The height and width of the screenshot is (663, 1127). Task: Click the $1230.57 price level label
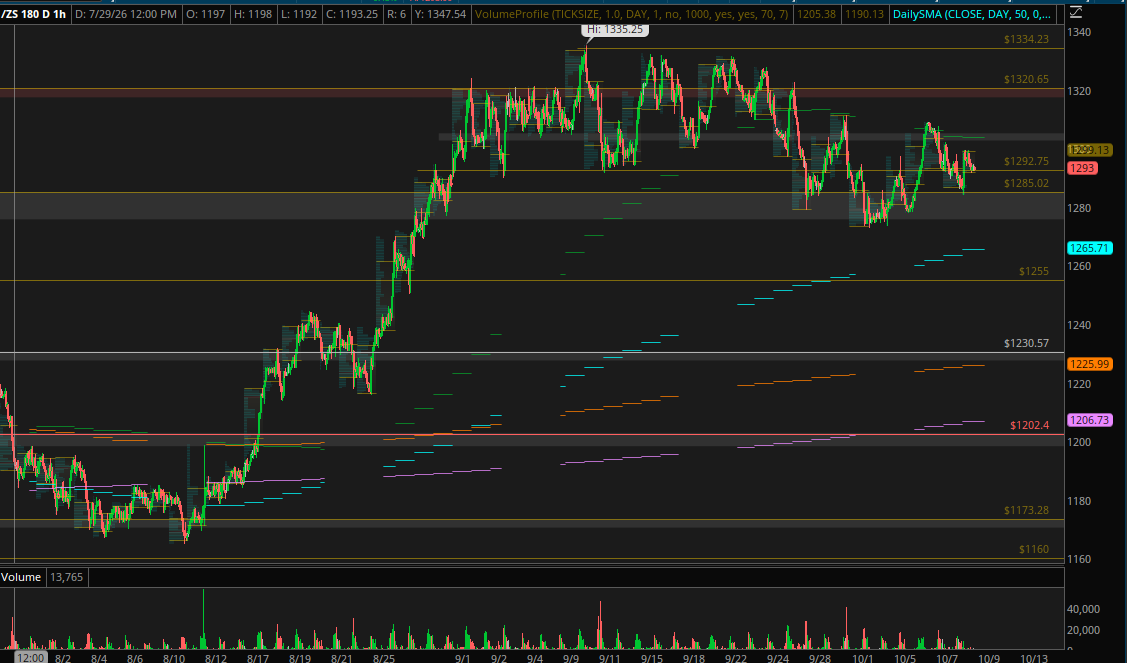[x=1026, y=343]
